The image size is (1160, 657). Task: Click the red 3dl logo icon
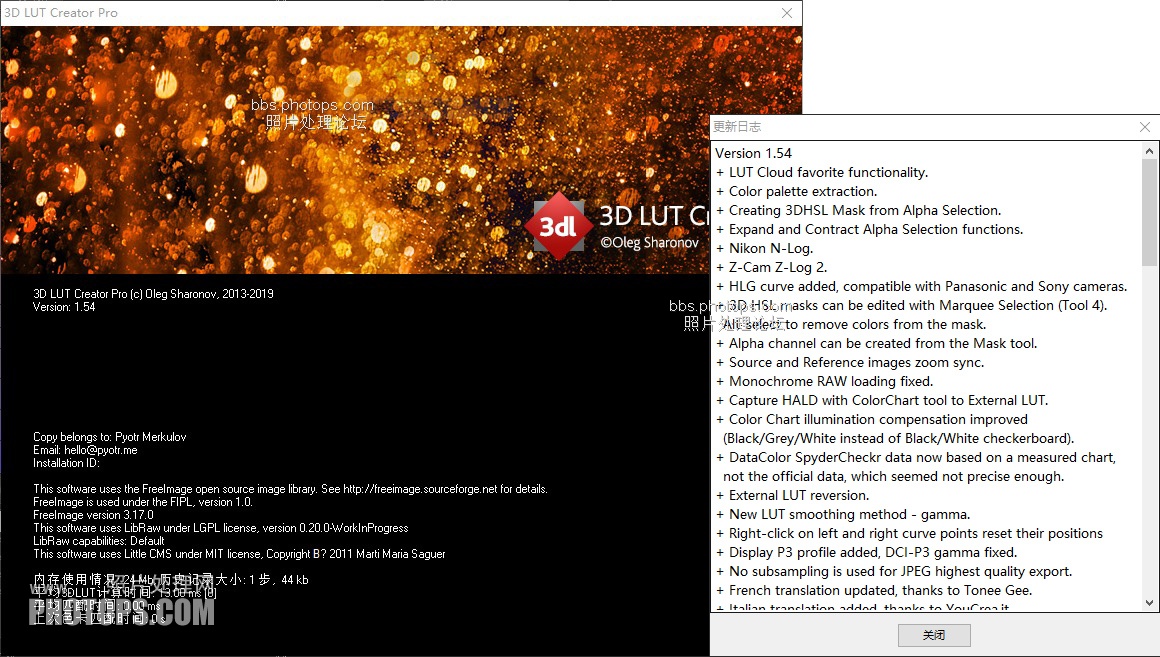coord(558,226)
